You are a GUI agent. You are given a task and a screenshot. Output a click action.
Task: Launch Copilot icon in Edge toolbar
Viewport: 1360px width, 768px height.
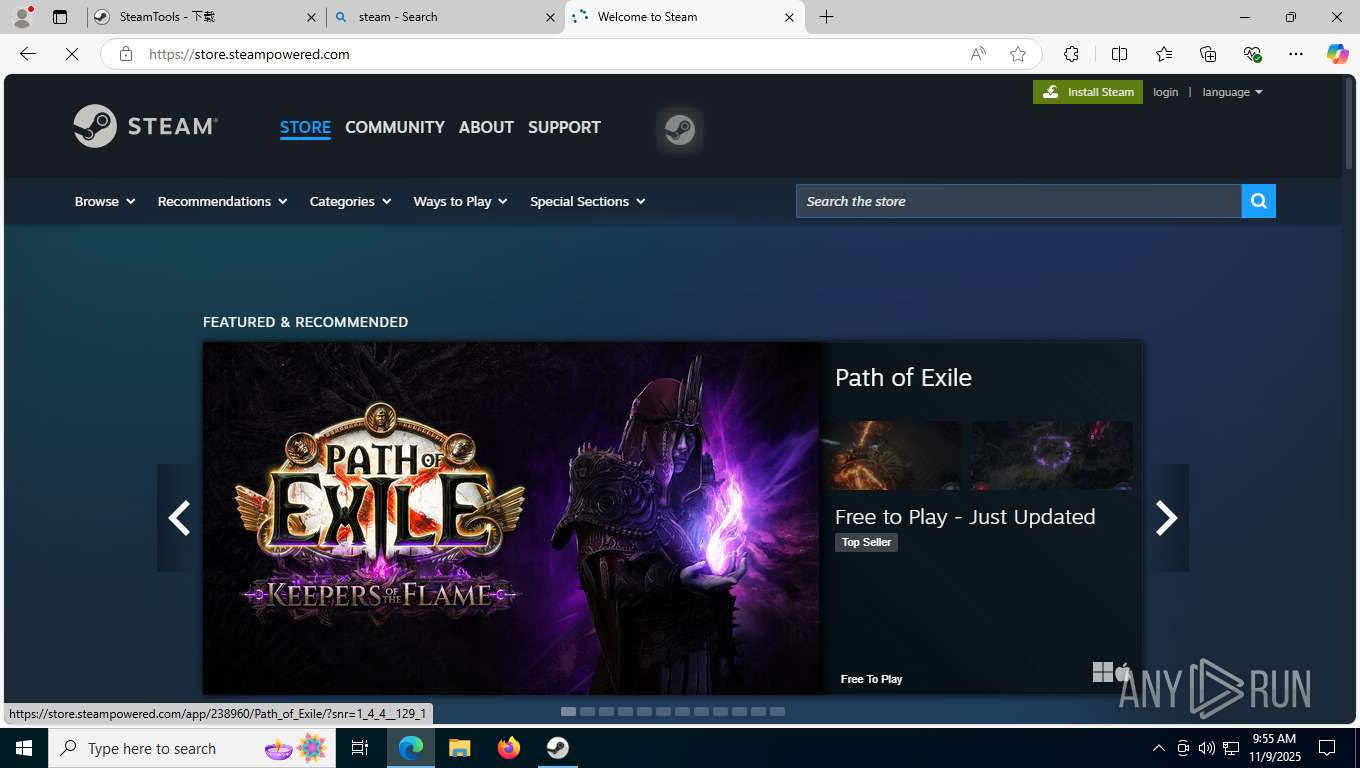1338,54
